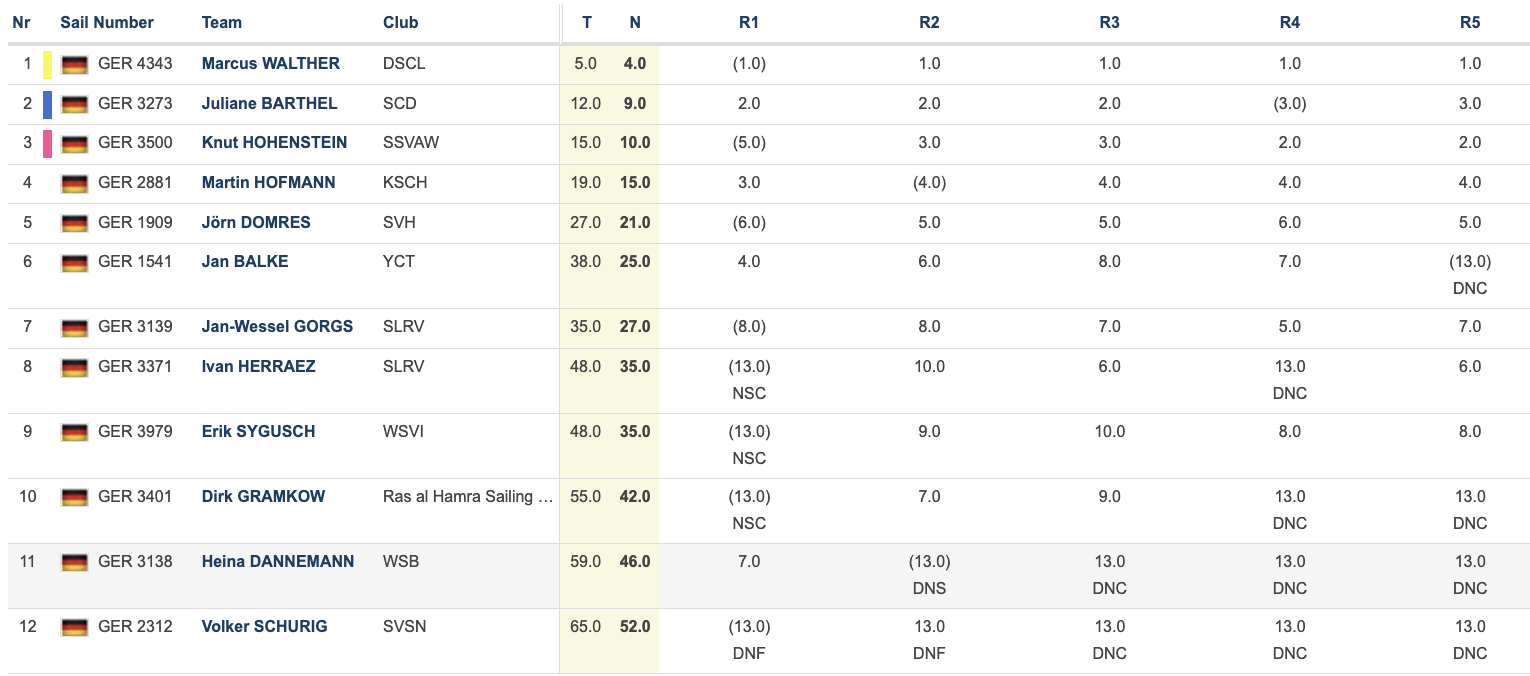
Task: Click the flag icon for GER 3273
Action: point(74,104)
